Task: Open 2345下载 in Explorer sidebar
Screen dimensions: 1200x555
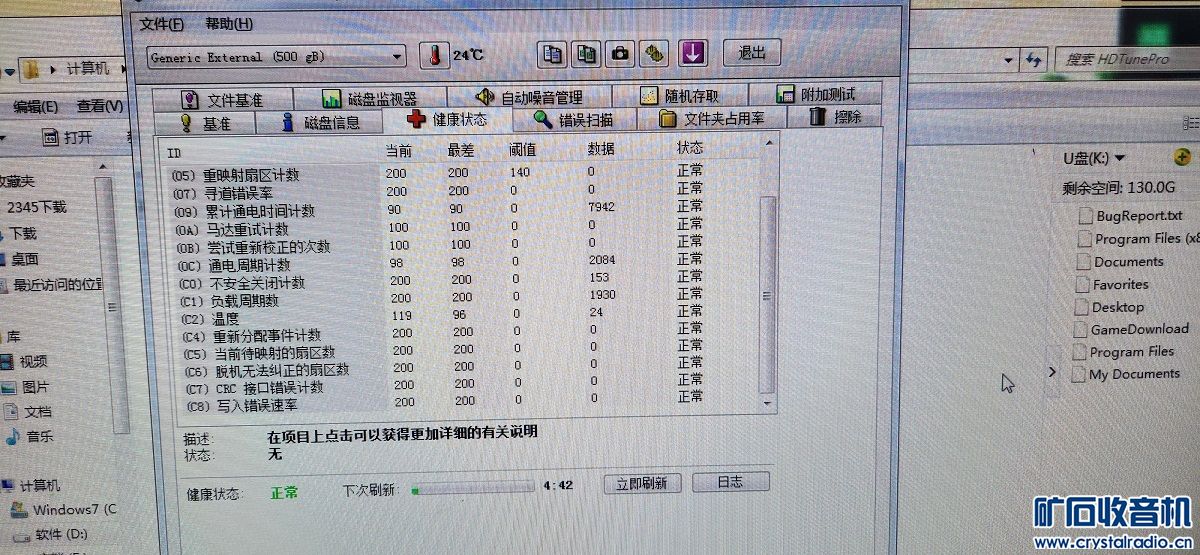Action: coord(36,207)
